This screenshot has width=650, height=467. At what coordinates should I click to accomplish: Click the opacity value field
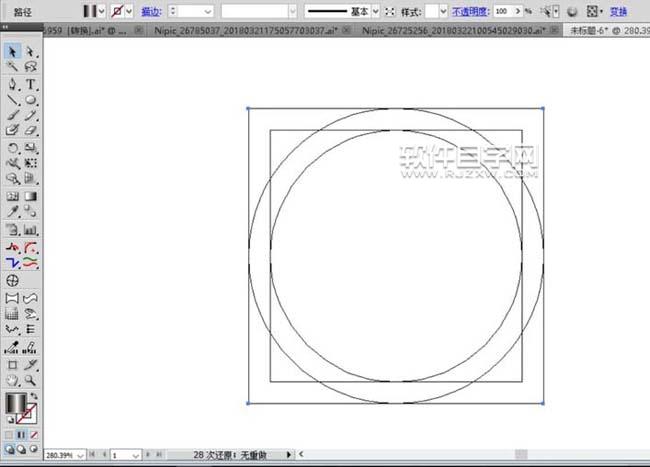503,12
